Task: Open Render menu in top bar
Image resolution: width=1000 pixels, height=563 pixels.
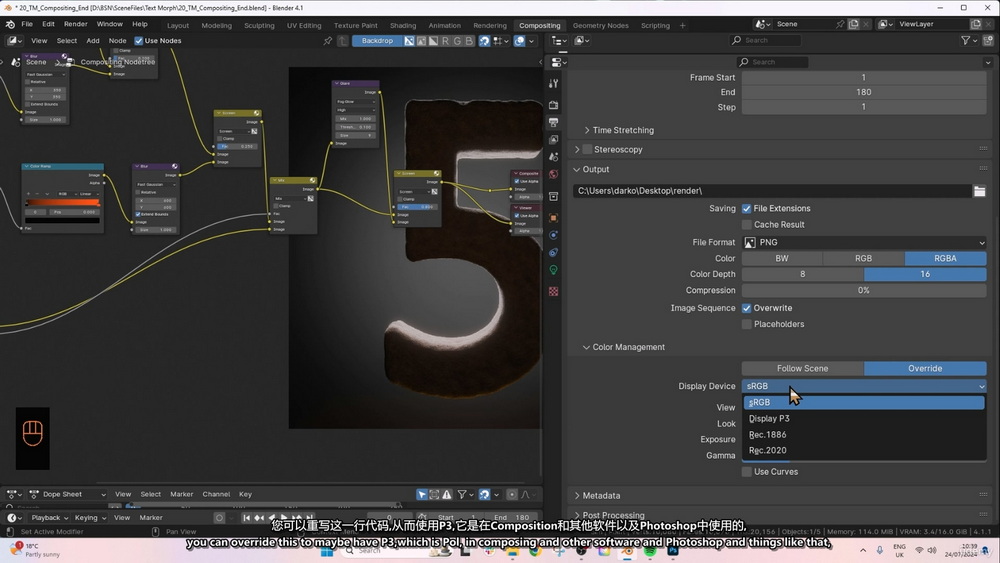Action: click(x=75, y=24)
